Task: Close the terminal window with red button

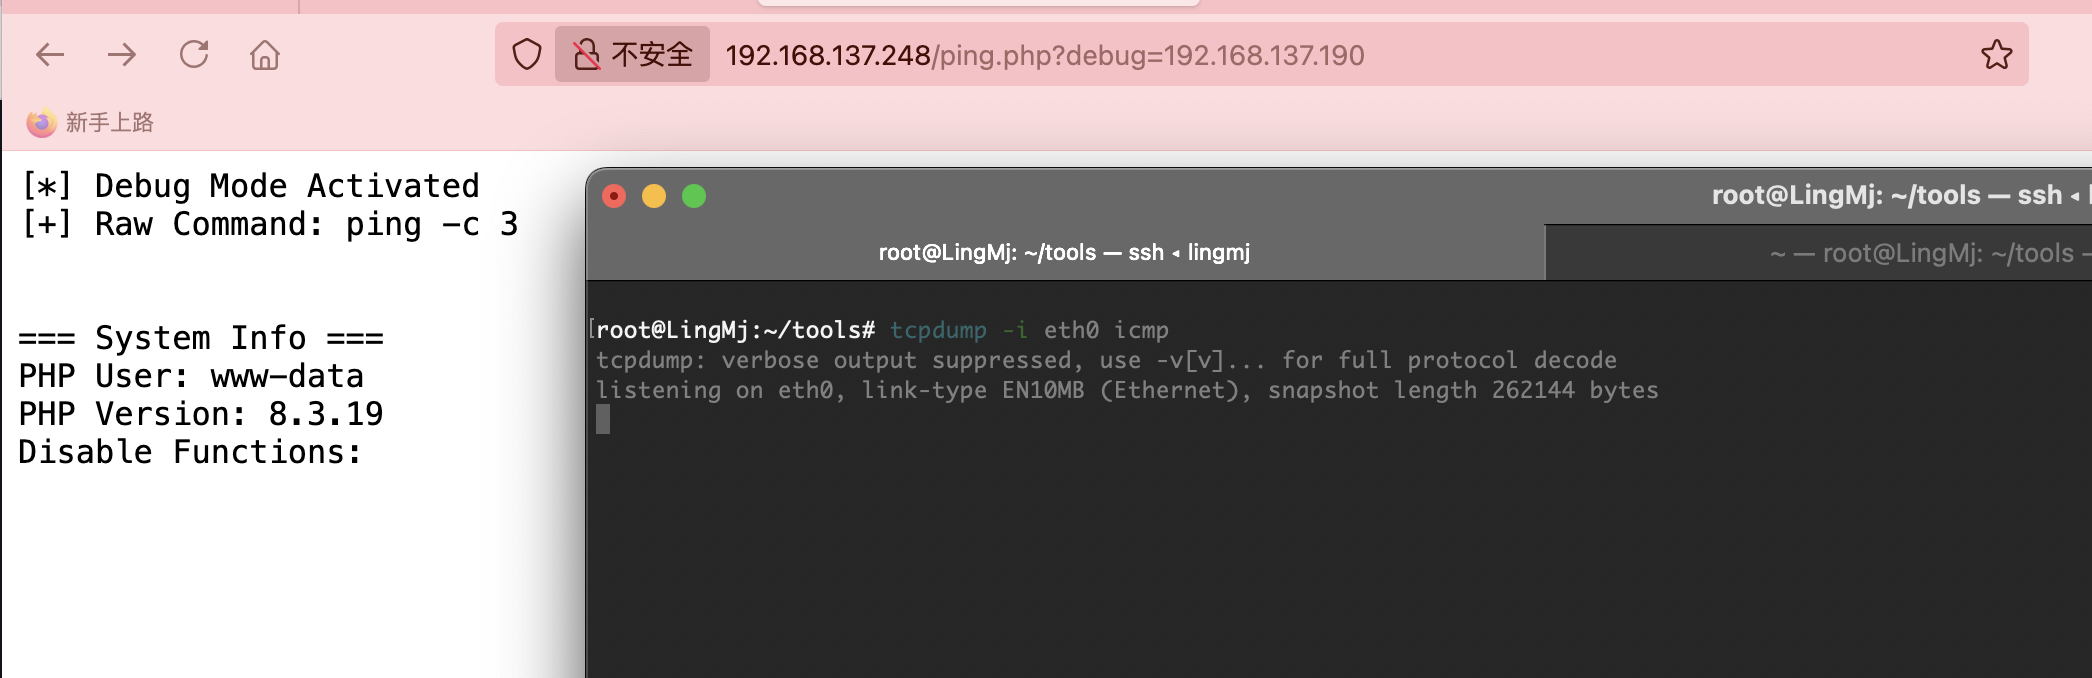Action: pos(614,196)
